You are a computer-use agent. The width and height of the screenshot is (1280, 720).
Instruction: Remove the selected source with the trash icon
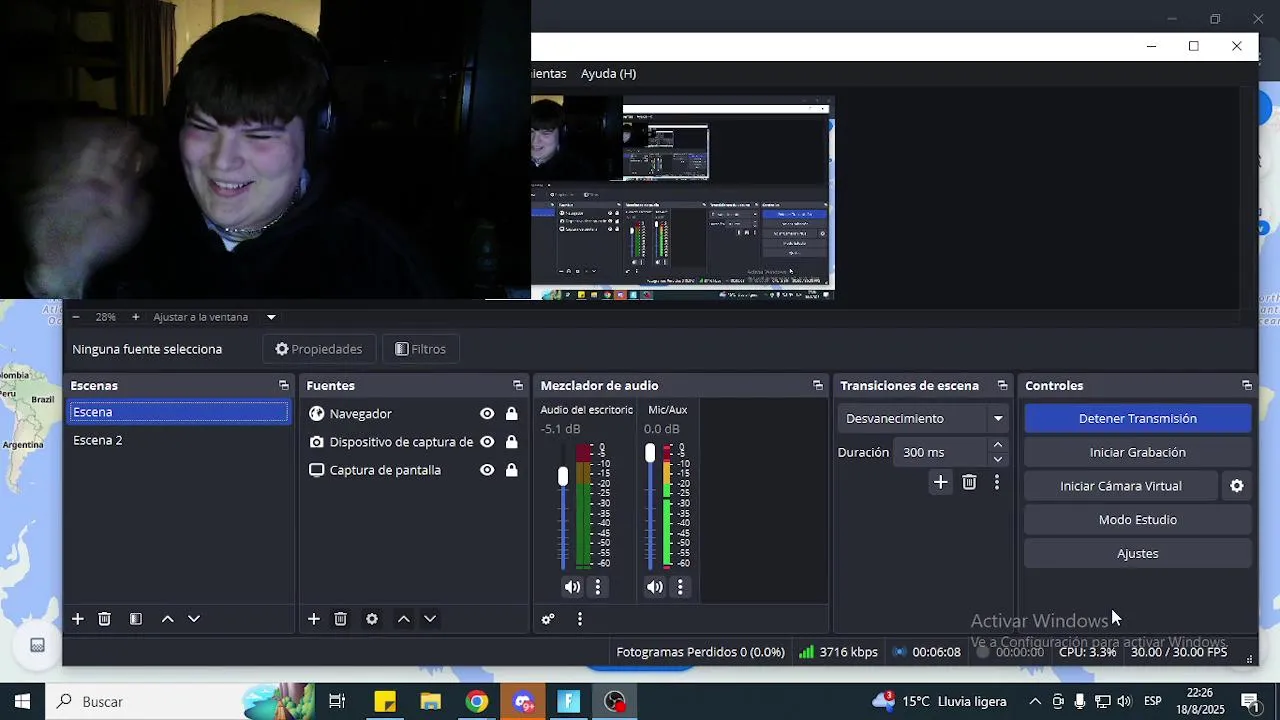[340, 619]
